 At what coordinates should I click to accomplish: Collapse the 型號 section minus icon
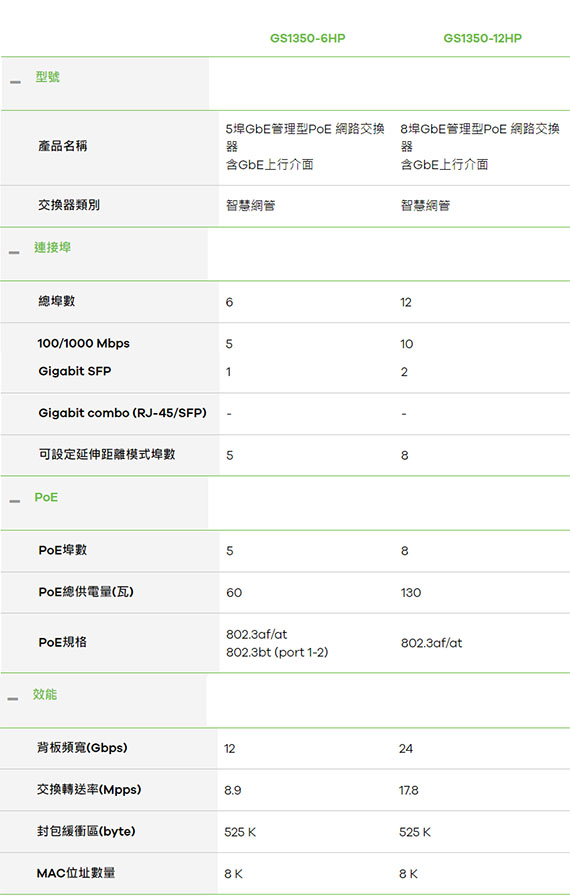[x=15, y=82]
